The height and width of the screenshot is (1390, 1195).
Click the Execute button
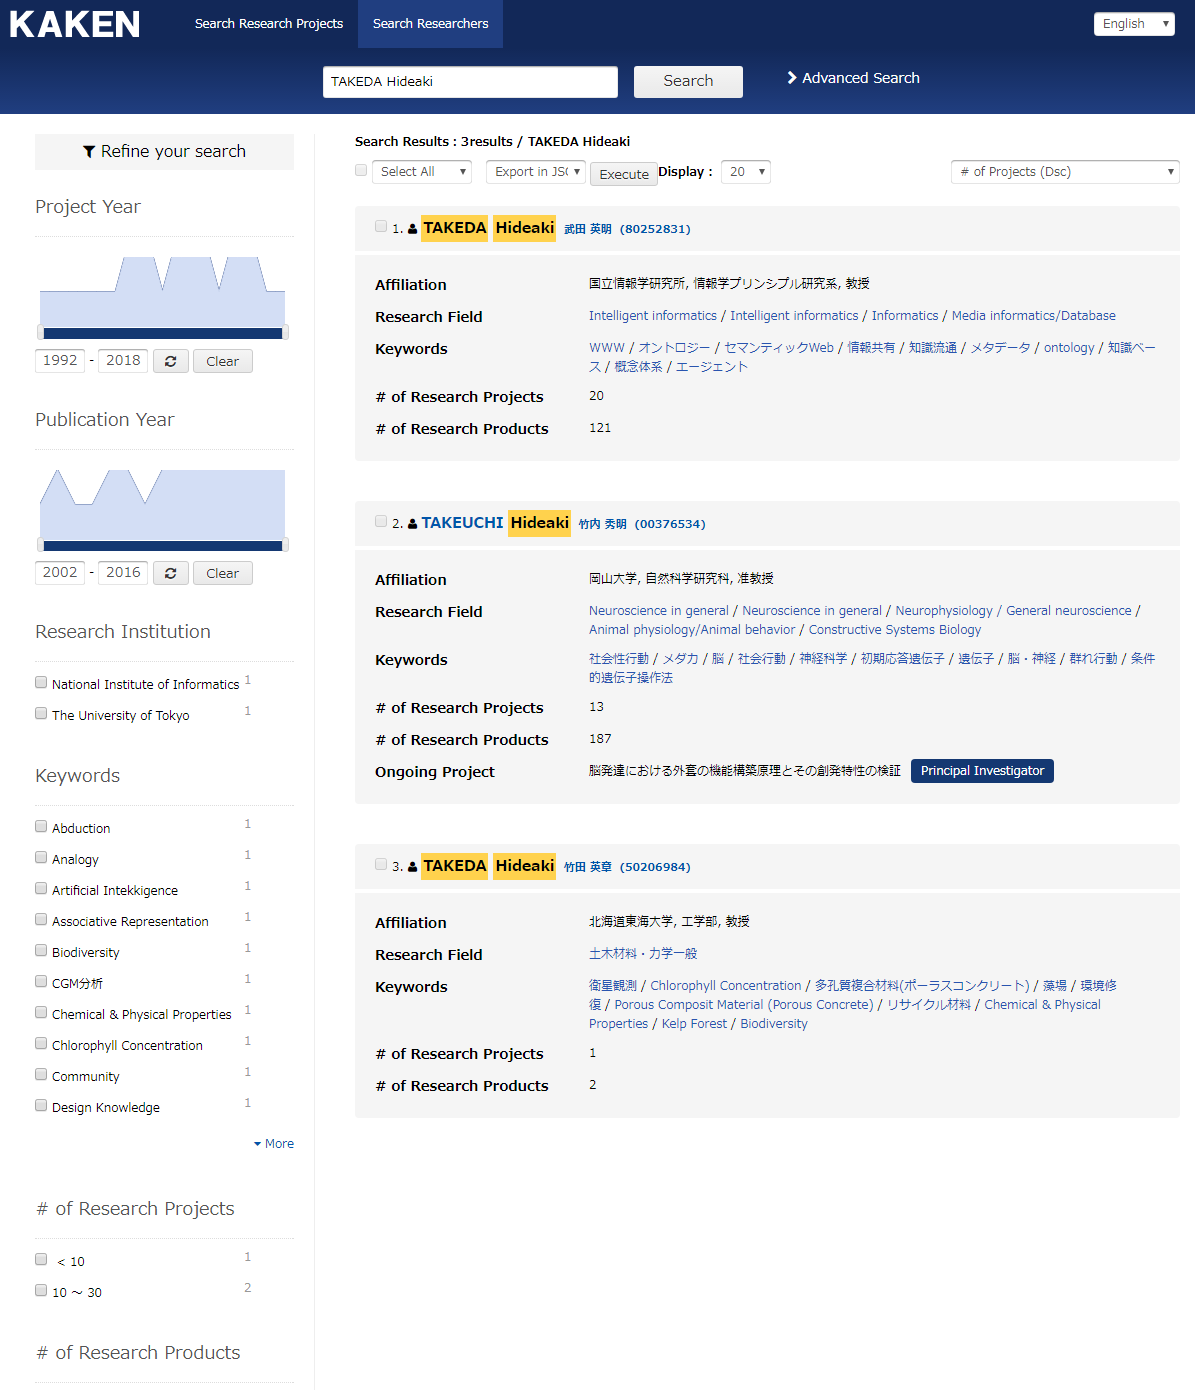point(624,174)
